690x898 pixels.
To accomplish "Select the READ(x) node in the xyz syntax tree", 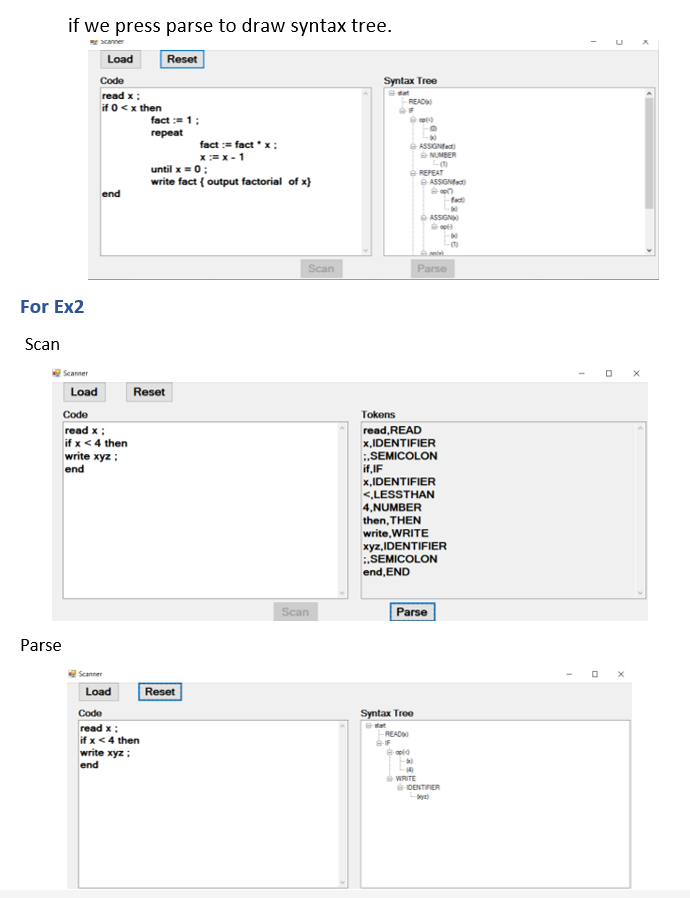I will [397, 734].
